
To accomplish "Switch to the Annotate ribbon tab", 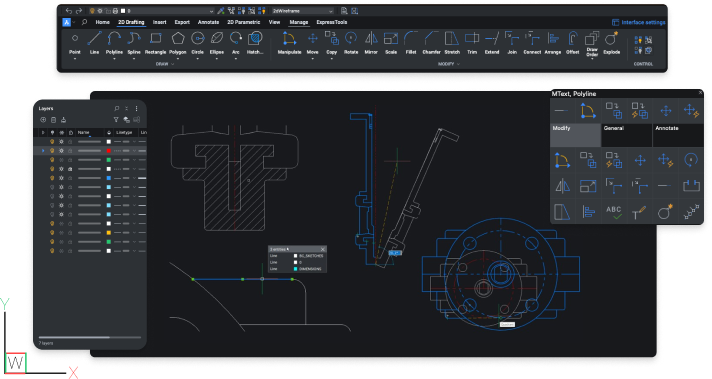I will click(208, 22).
